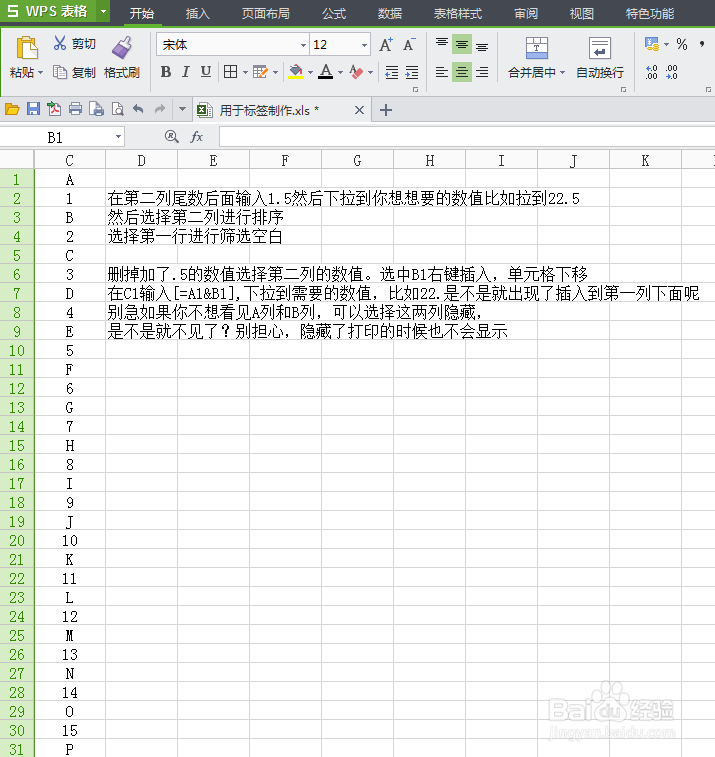This screenshot has height=757, width=715.
Task: Click the WPS 表格 logo button
Action: coord(48,11)
